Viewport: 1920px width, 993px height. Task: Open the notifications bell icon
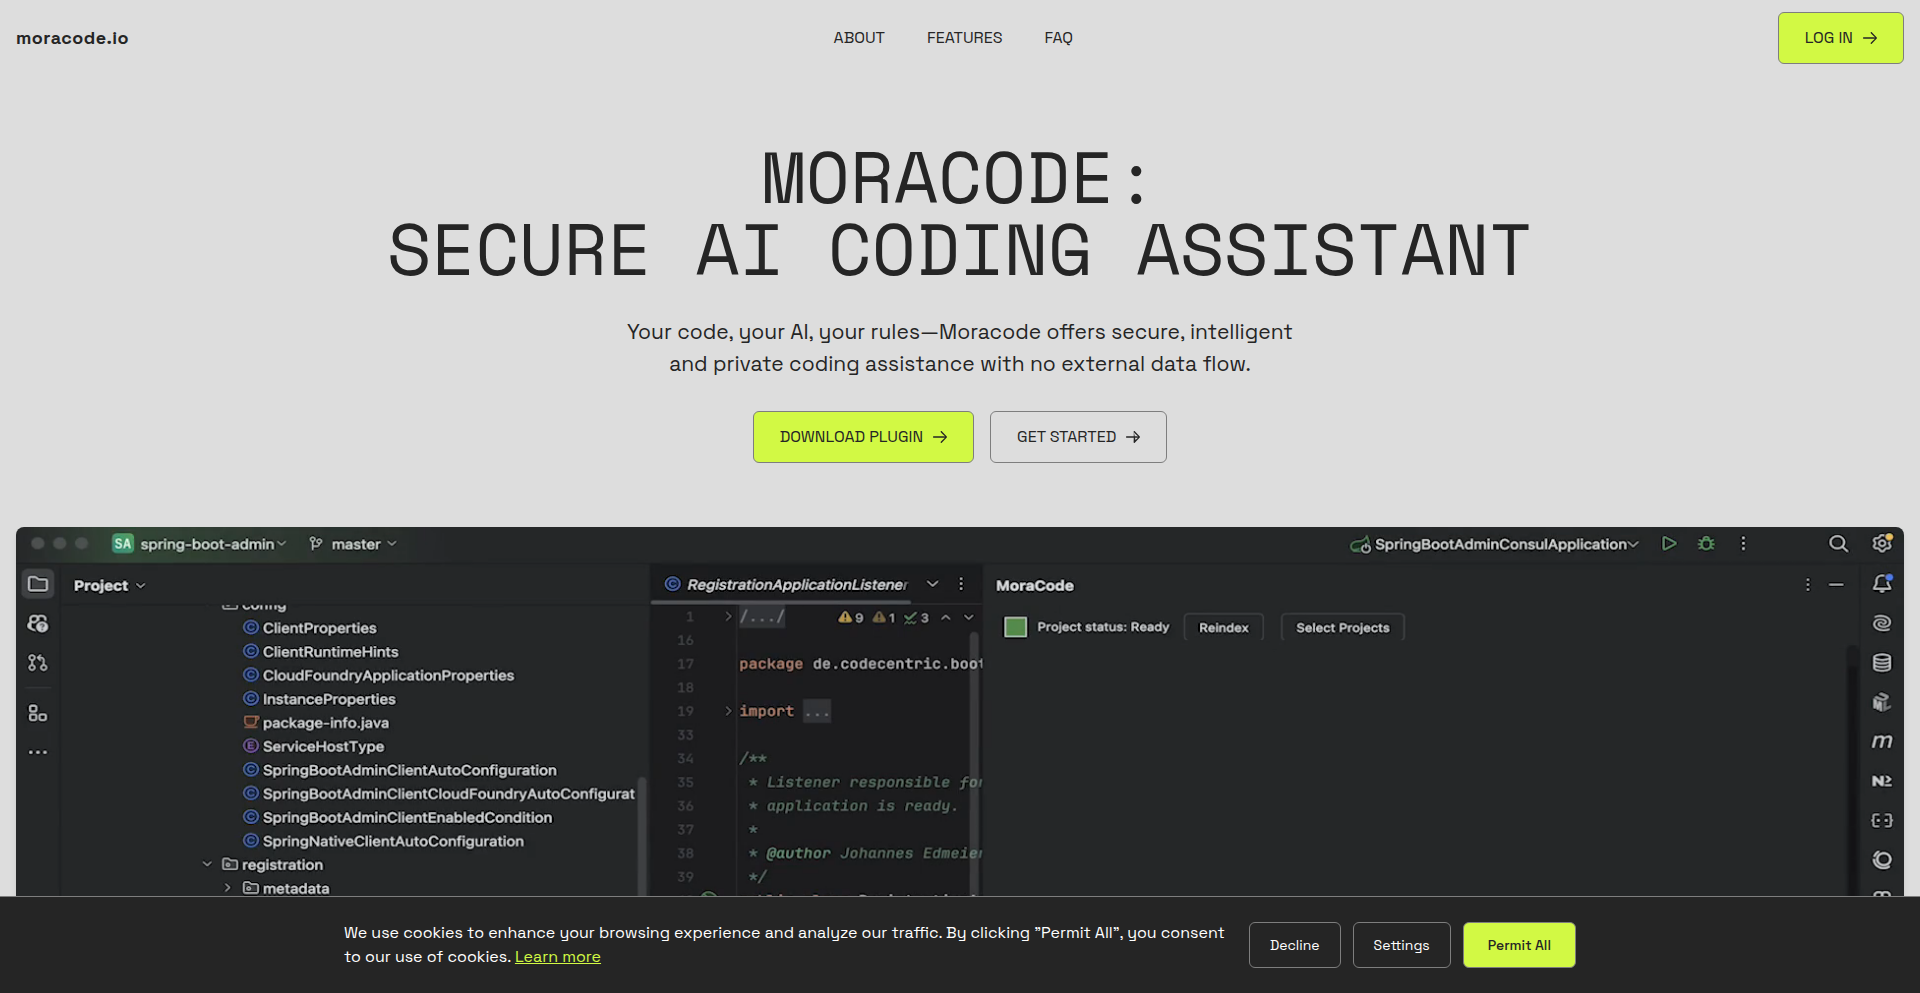(x=1882, y=583)
